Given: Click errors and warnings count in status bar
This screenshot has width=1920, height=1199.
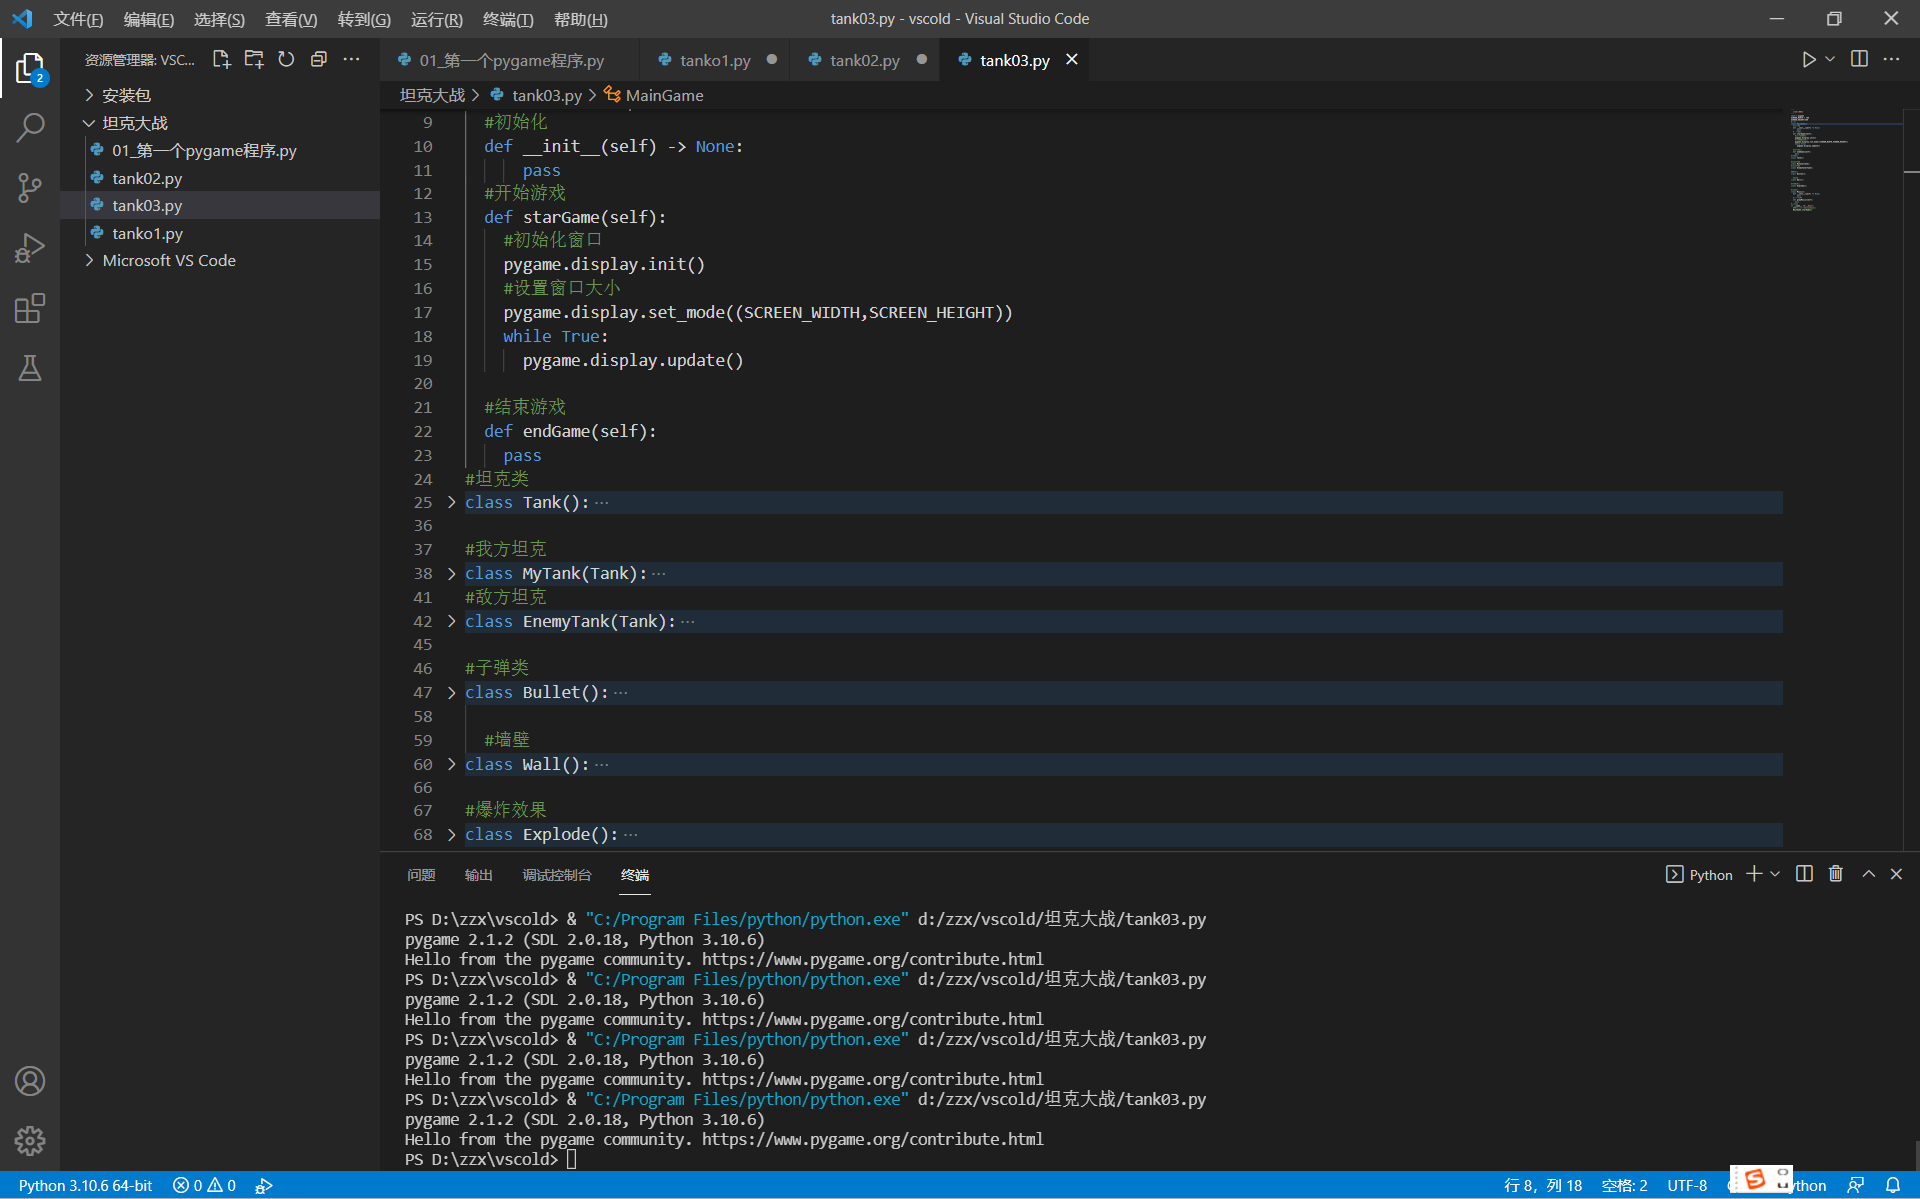Looking at the screenshot, I should point(204,1185).
